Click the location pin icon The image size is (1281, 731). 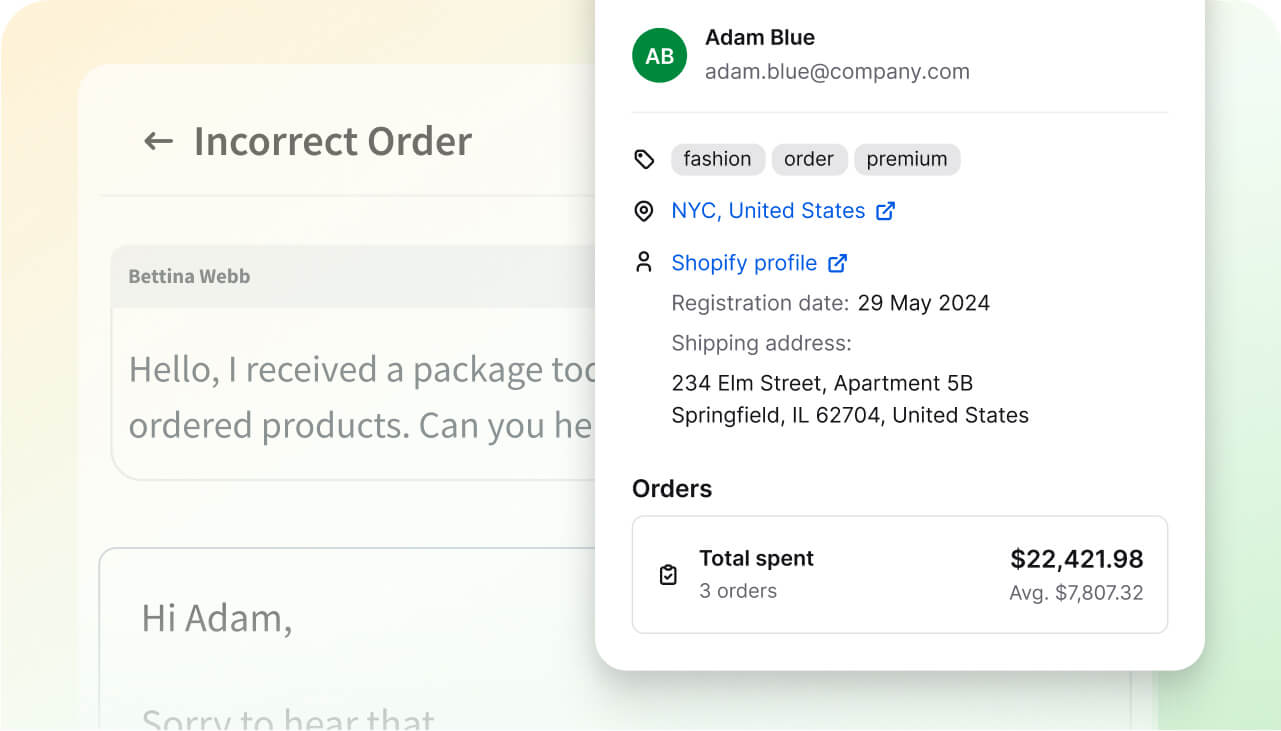(646, 209)
